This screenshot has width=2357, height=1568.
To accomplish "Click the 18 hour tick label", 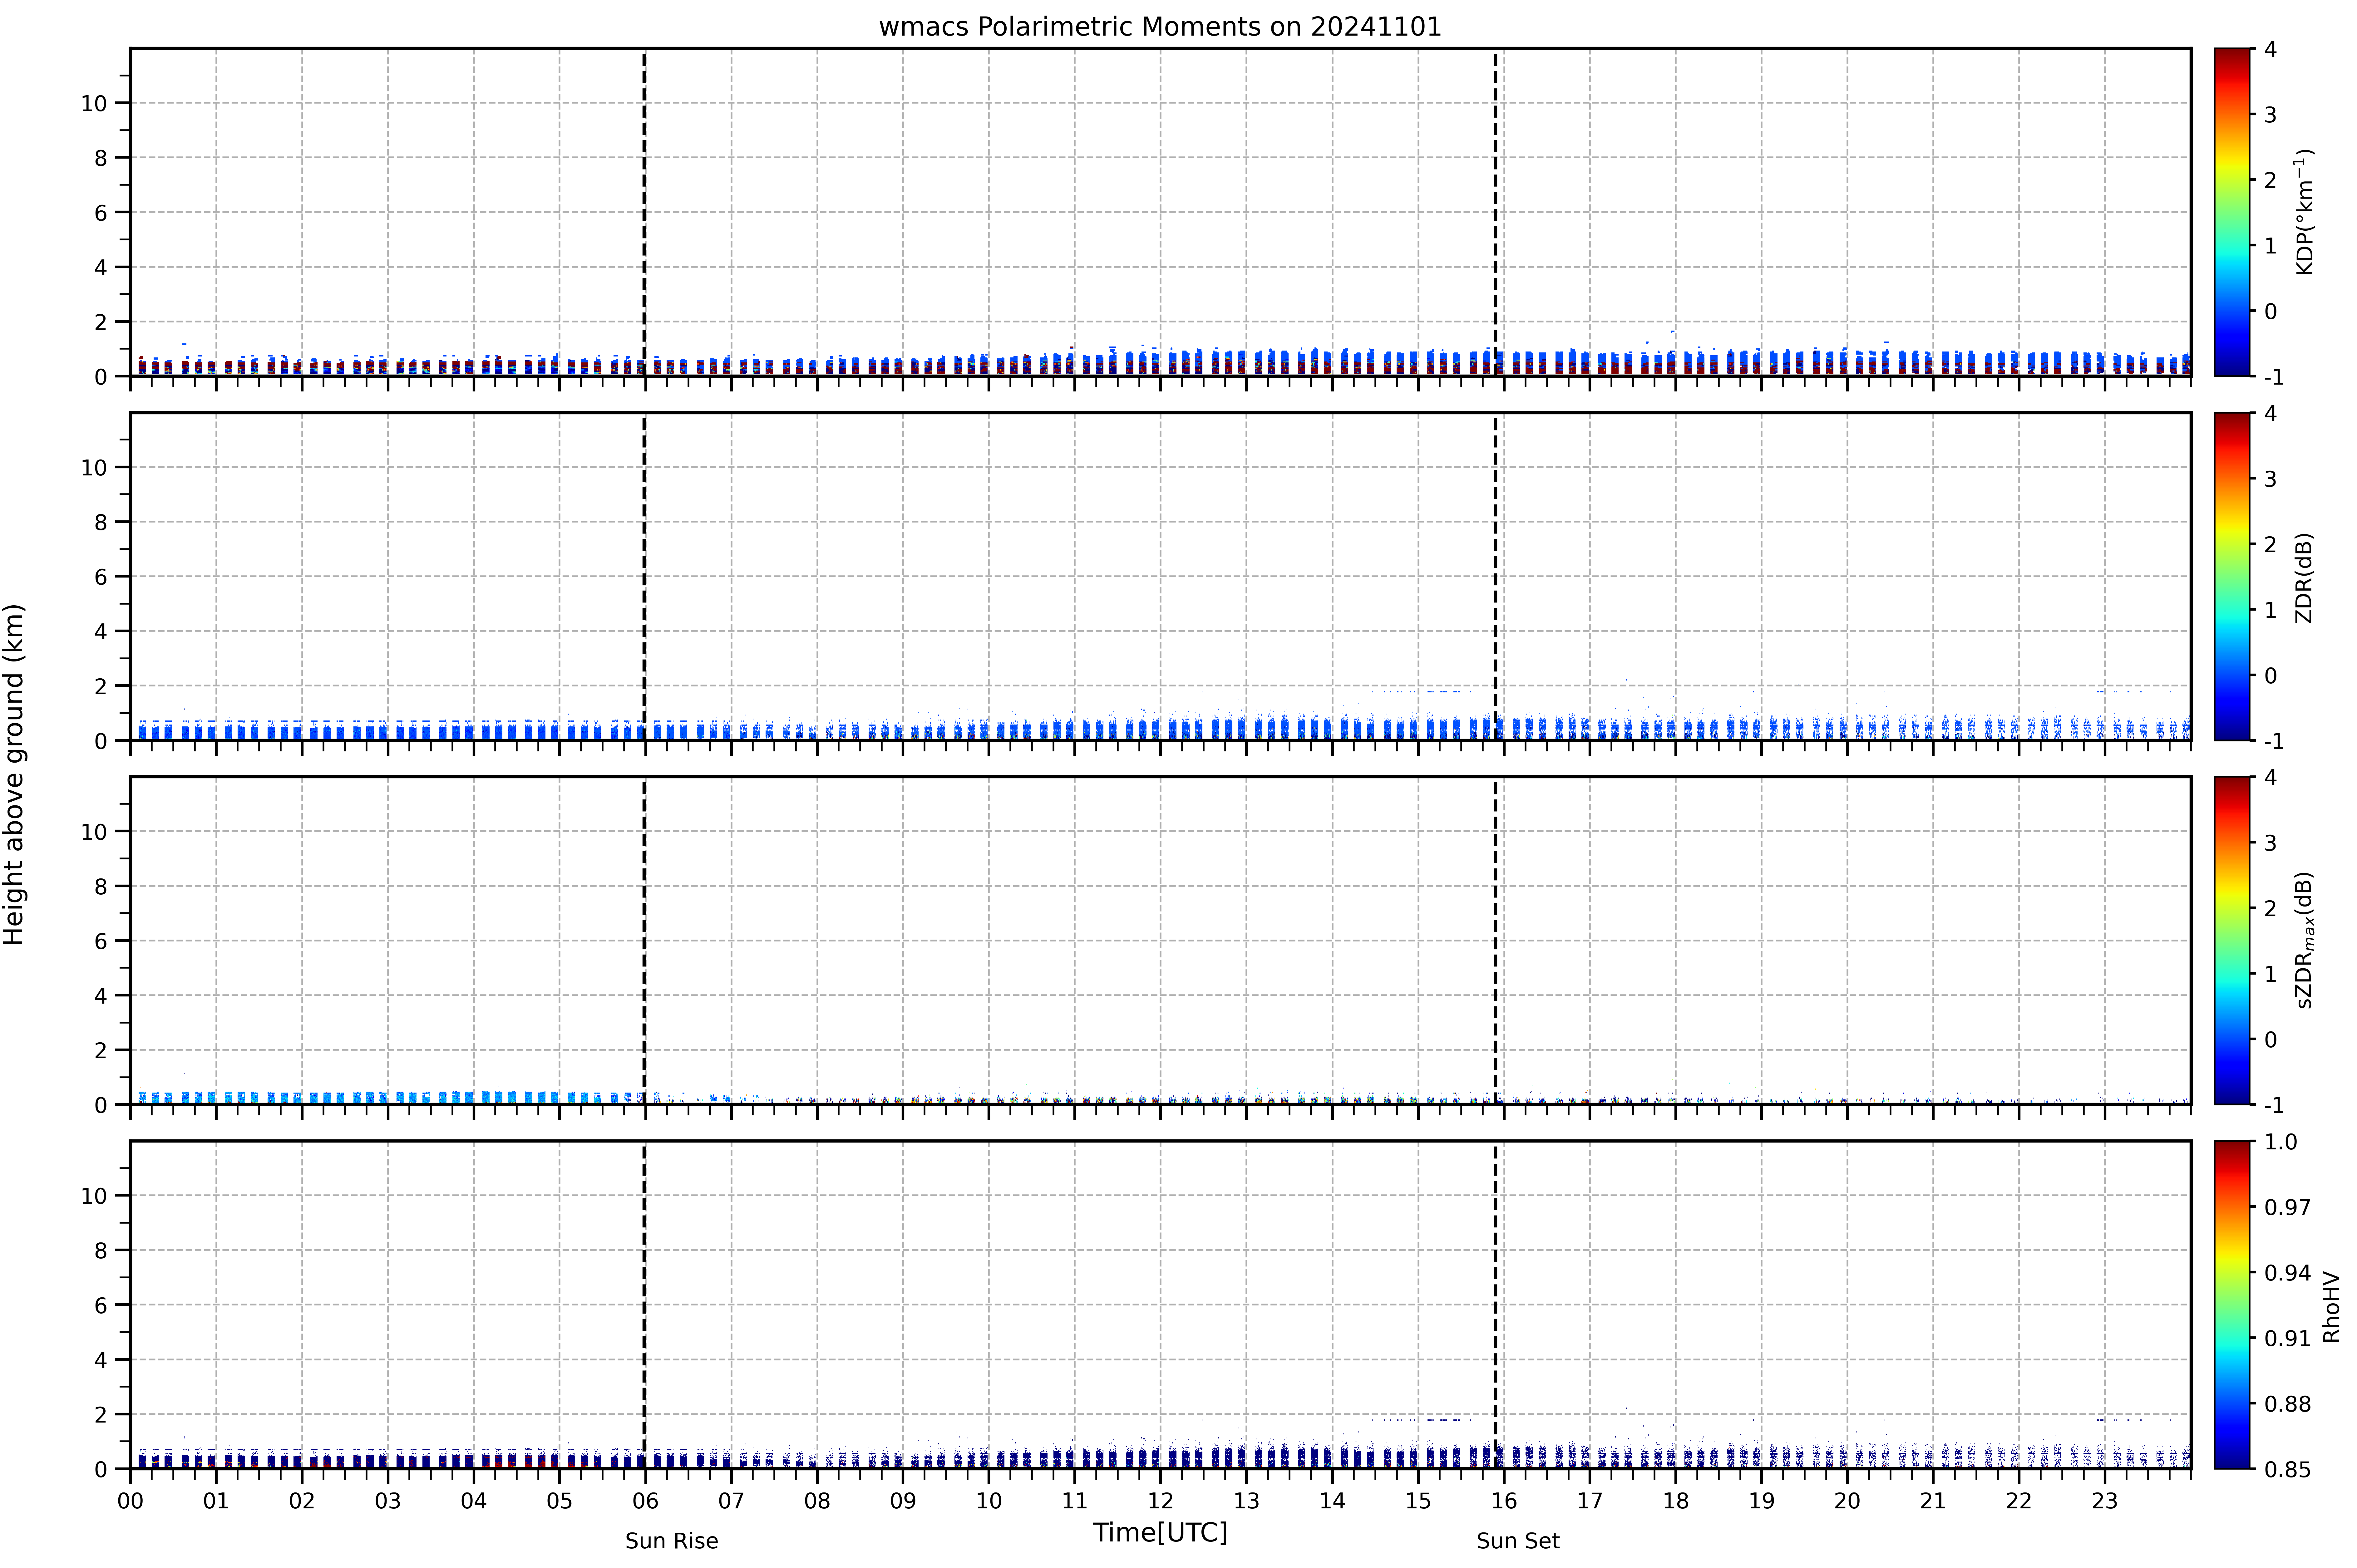I will coord(1676,1501).
